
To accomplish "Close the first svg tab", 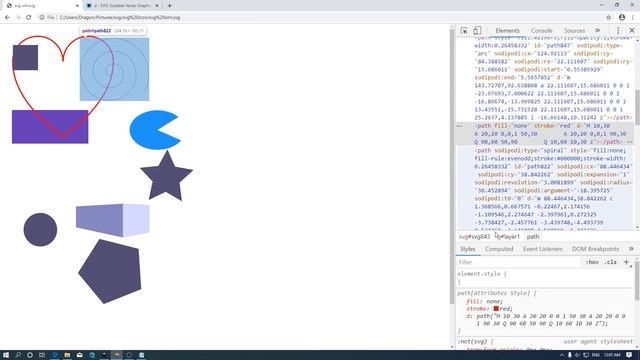I will coord(77,6).
